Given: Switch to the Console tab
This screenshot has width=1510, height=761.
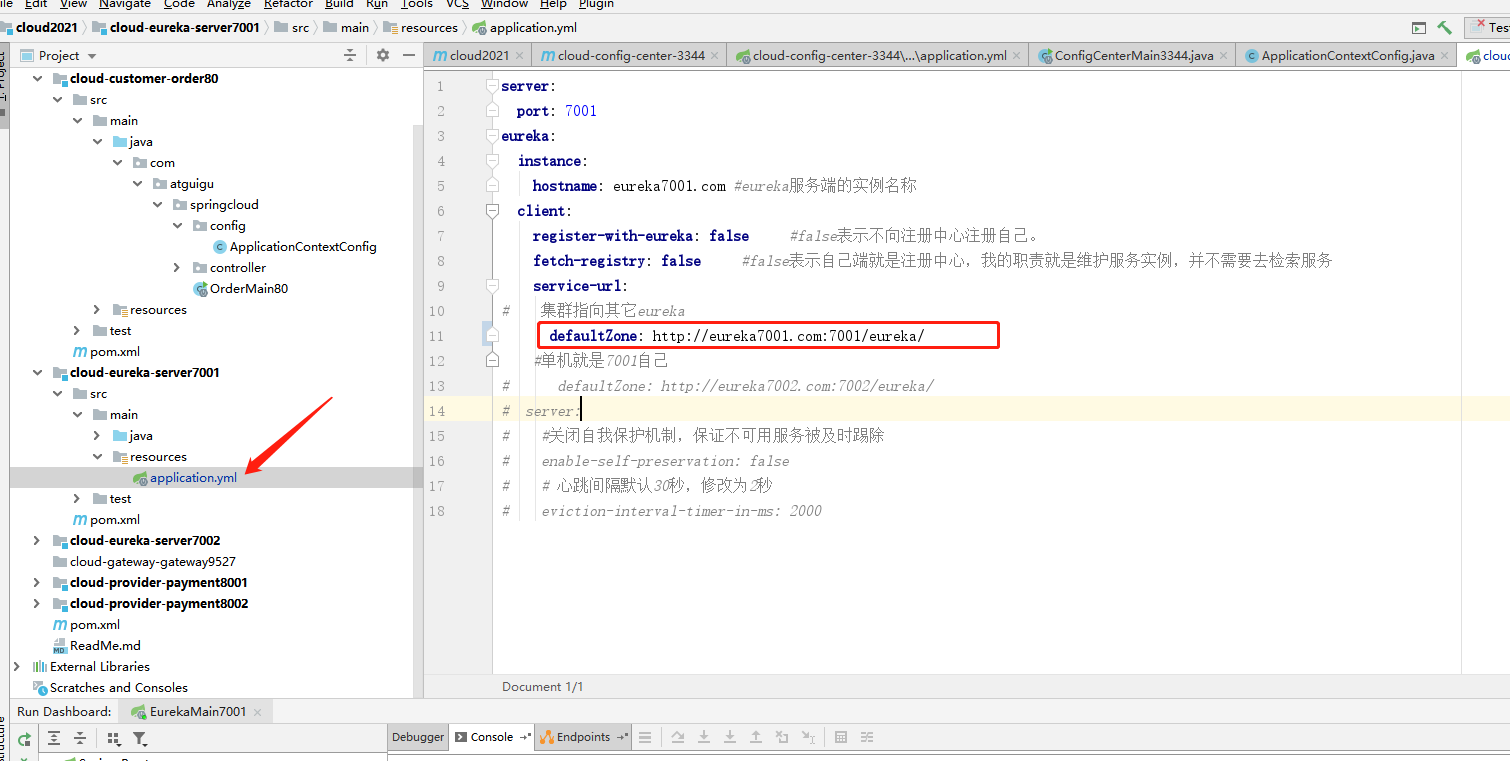Looking at the screenshot, I should pos(492,737).
